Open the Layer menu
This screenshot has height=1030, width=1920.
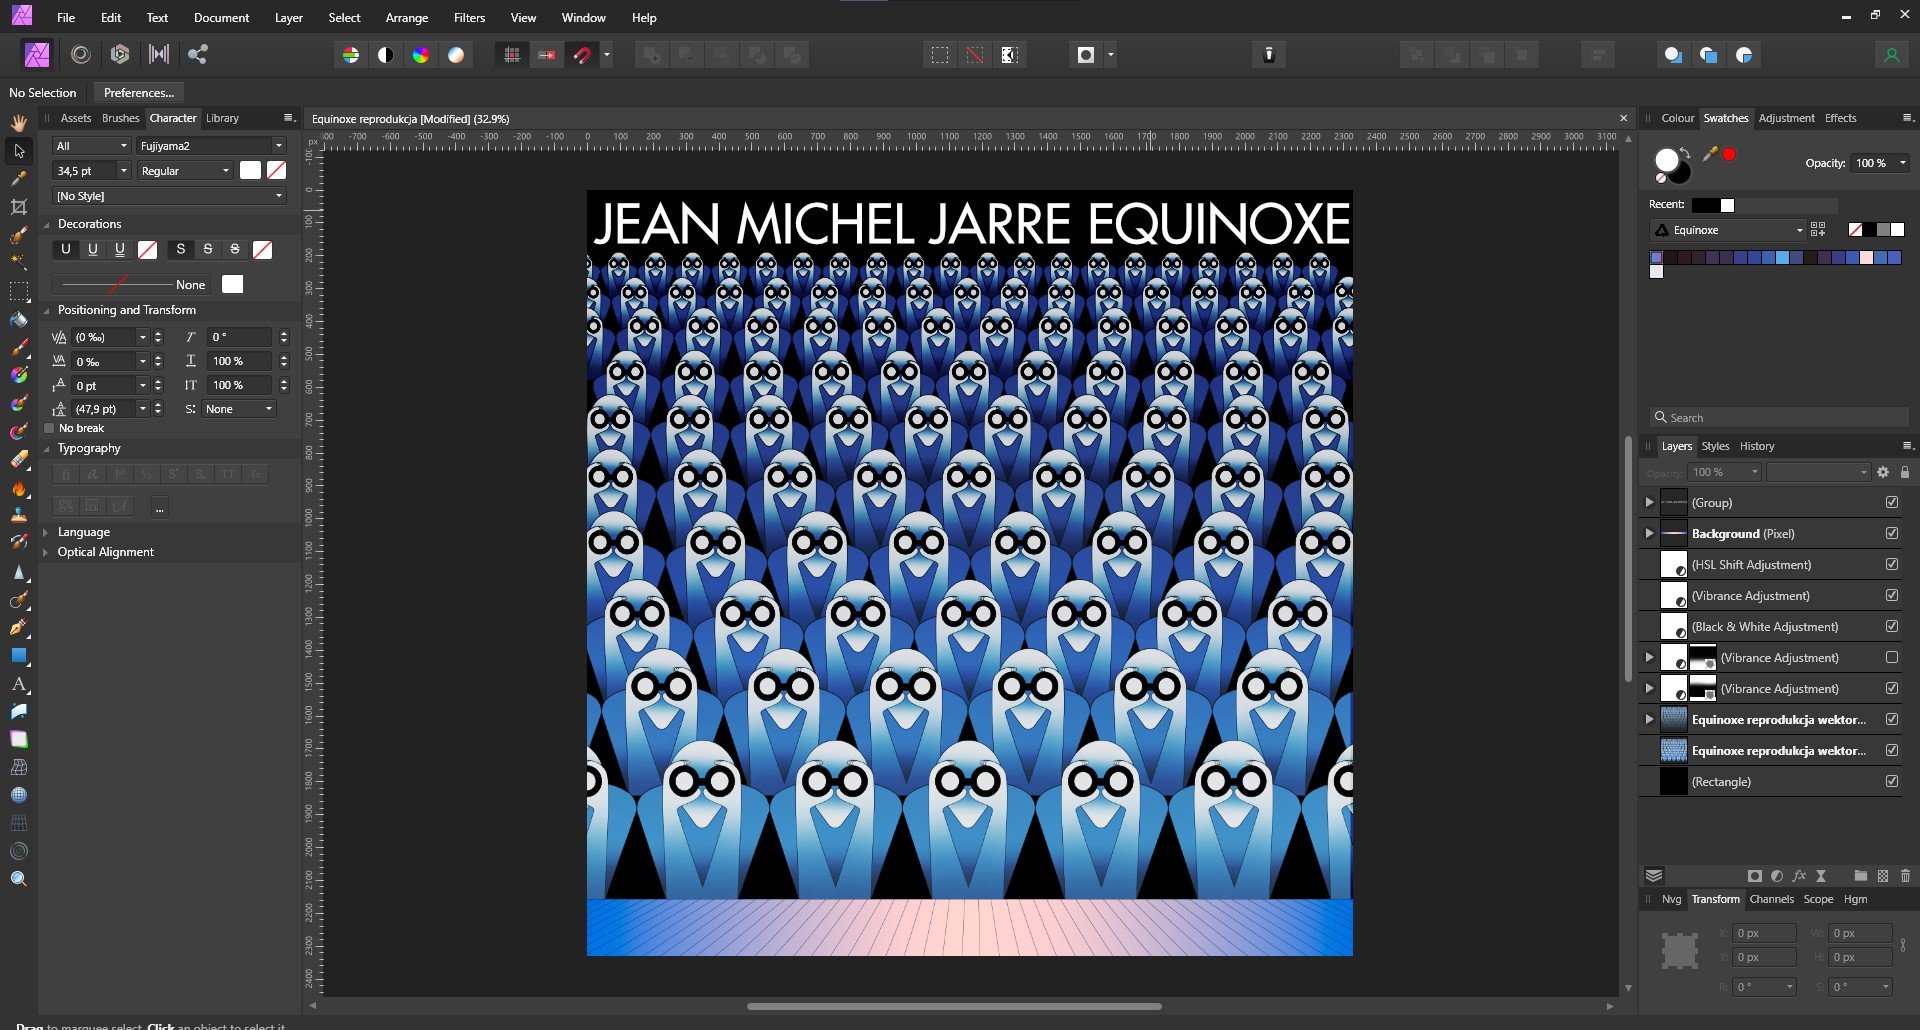[289, 18]
